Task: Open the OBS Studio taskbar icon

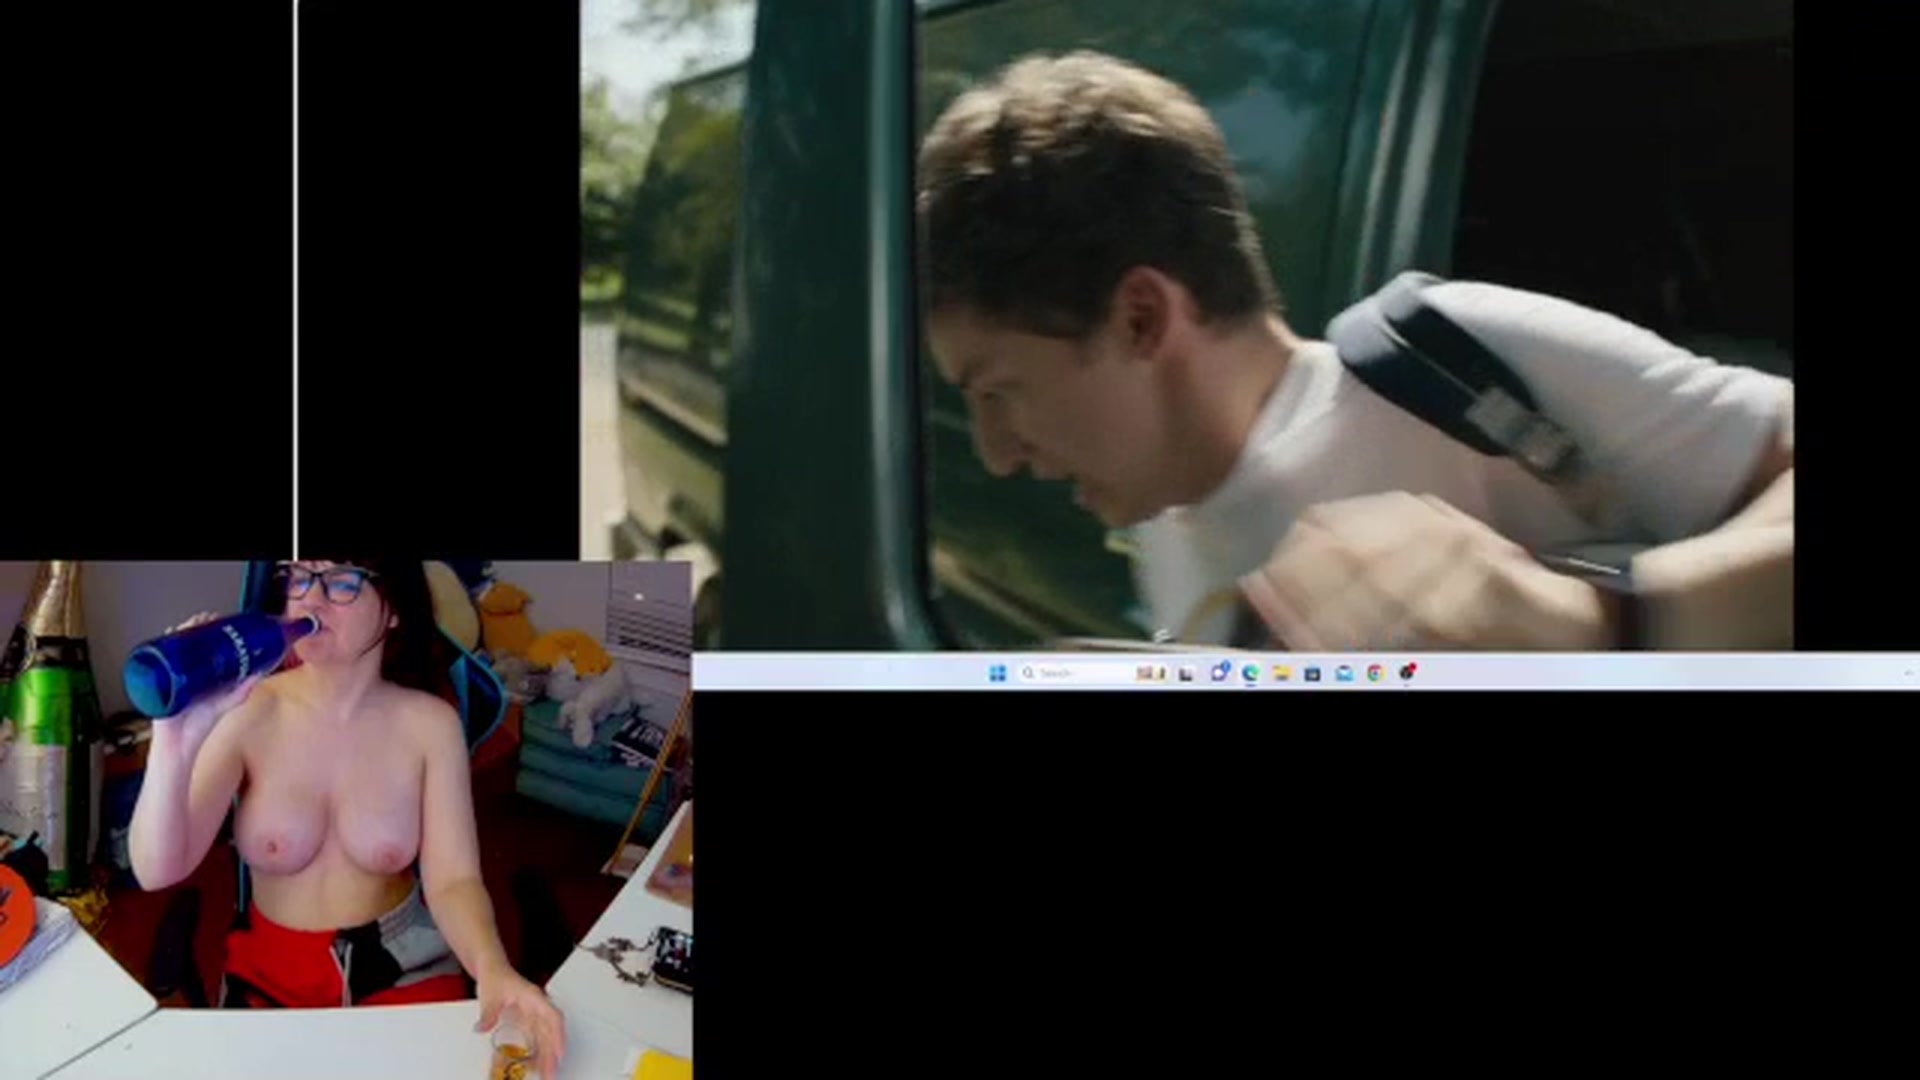Action: [1406, 673]
